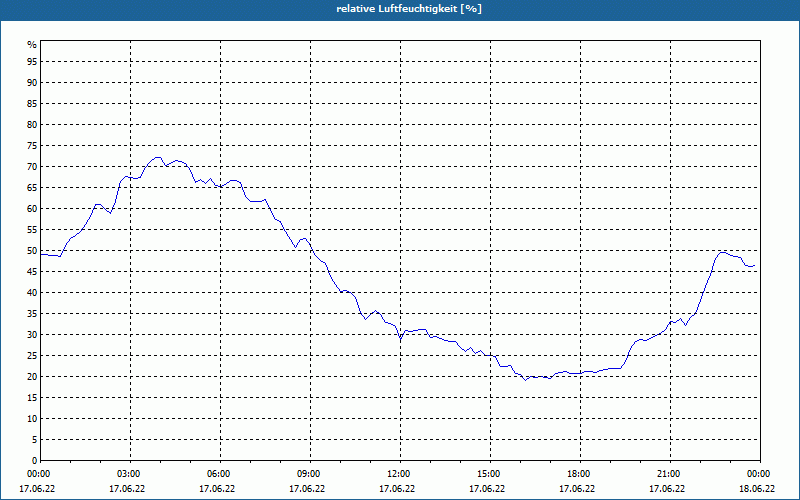Select the 45 y-axis label

(32, 272)
